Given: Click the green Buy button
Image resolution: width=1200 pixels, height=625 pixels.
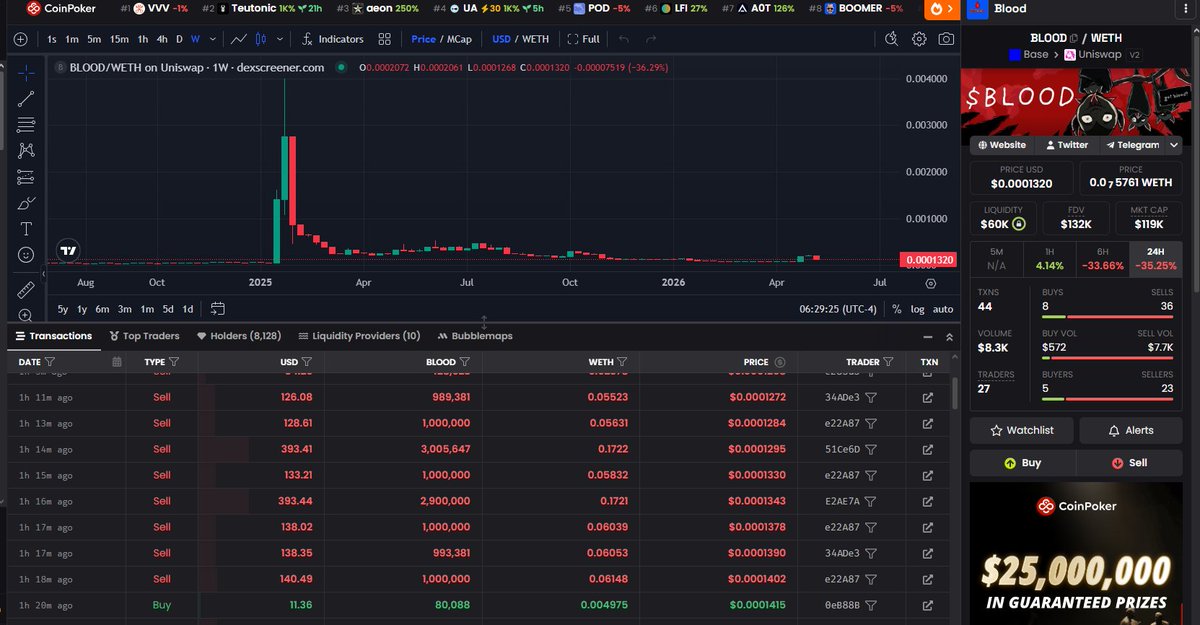Looking at the screenshot, I should coord(1022,463).
